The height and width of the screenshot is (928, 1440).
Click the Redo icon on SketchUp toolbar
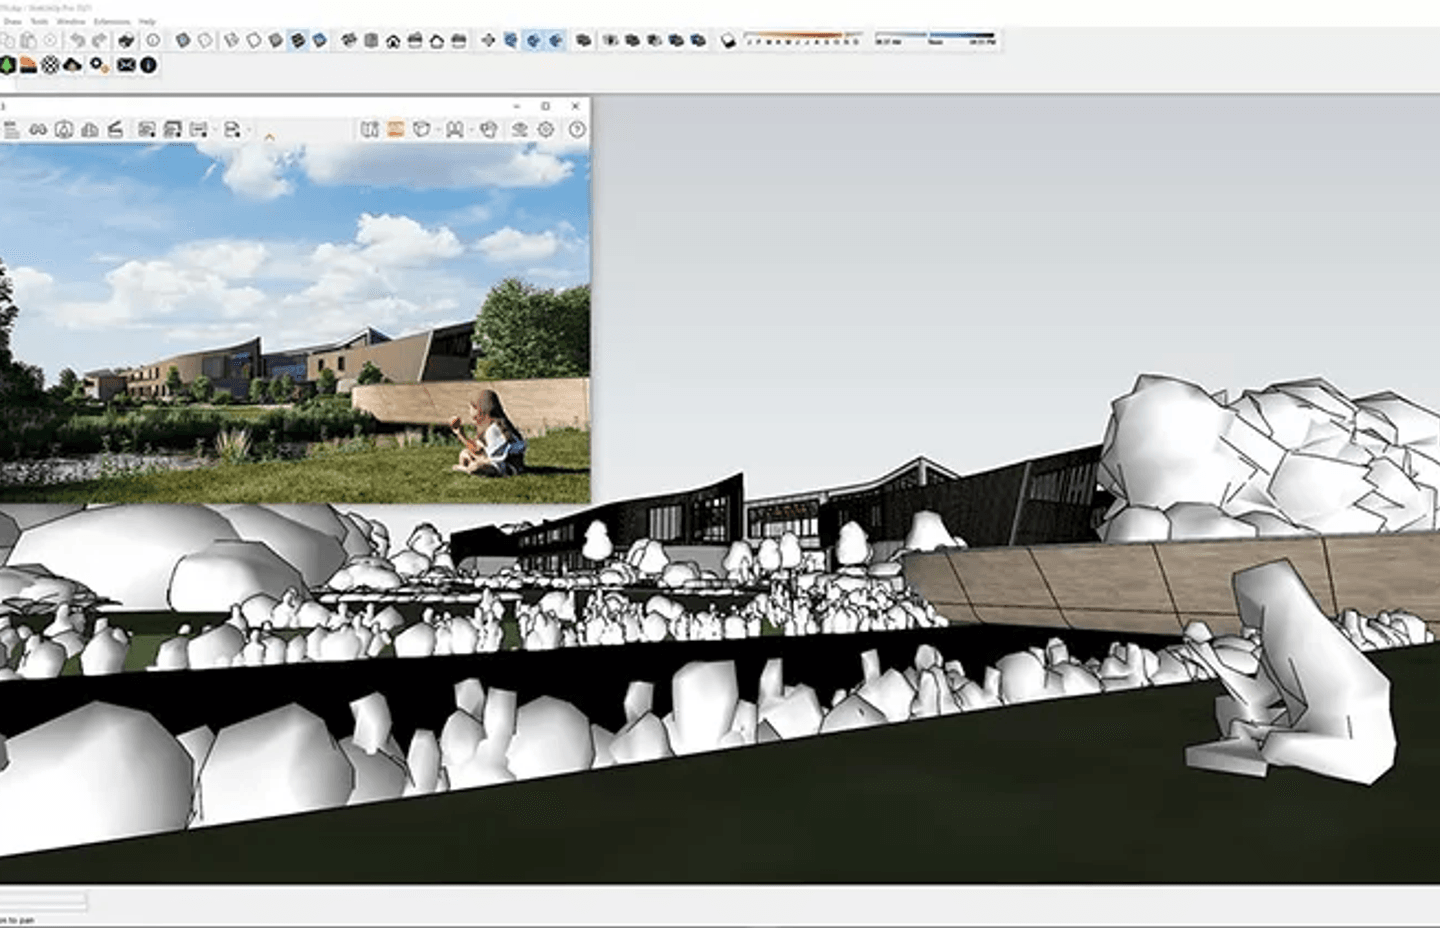tap(97, 41)
